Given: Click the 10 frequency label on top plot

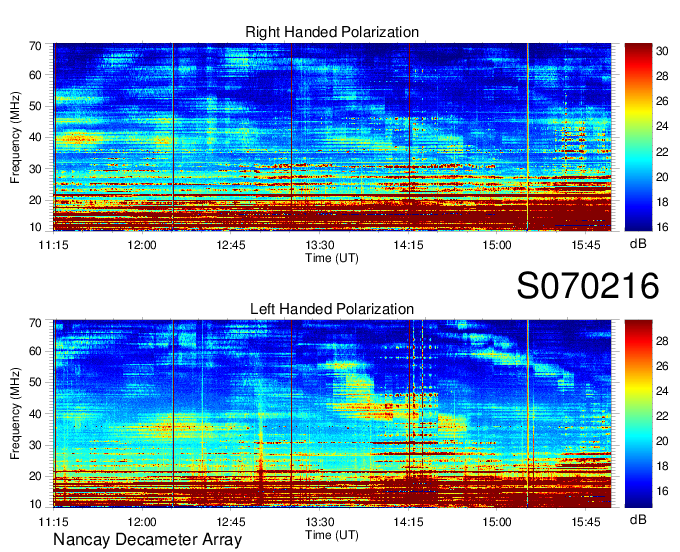Looking at the screenshot, I should (x=35, y=227).
